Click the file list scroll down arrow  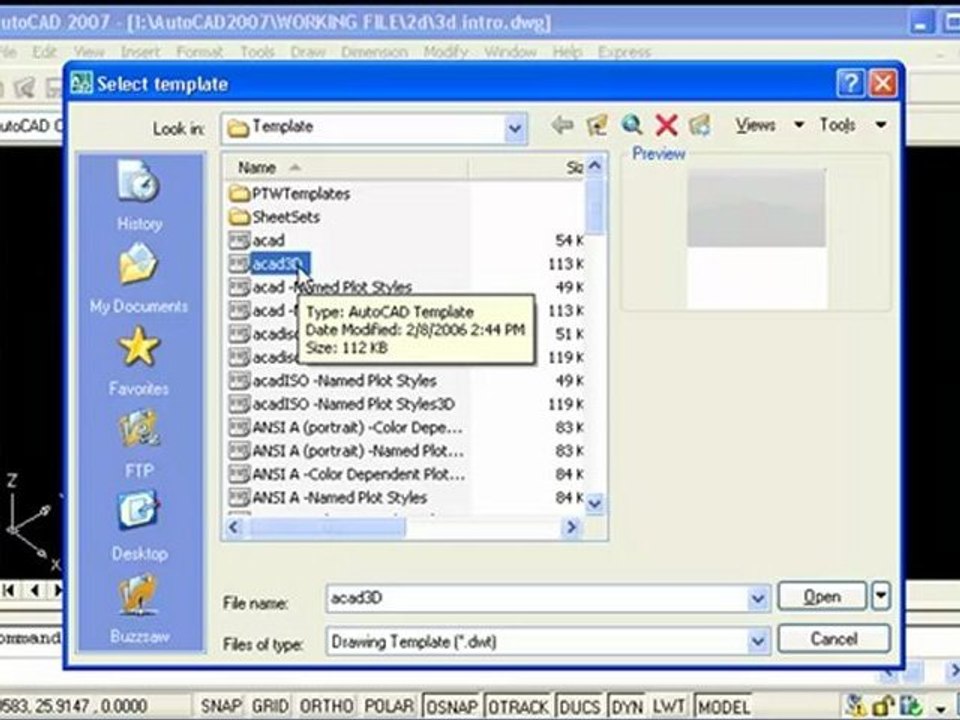click(x=594, y=504)
